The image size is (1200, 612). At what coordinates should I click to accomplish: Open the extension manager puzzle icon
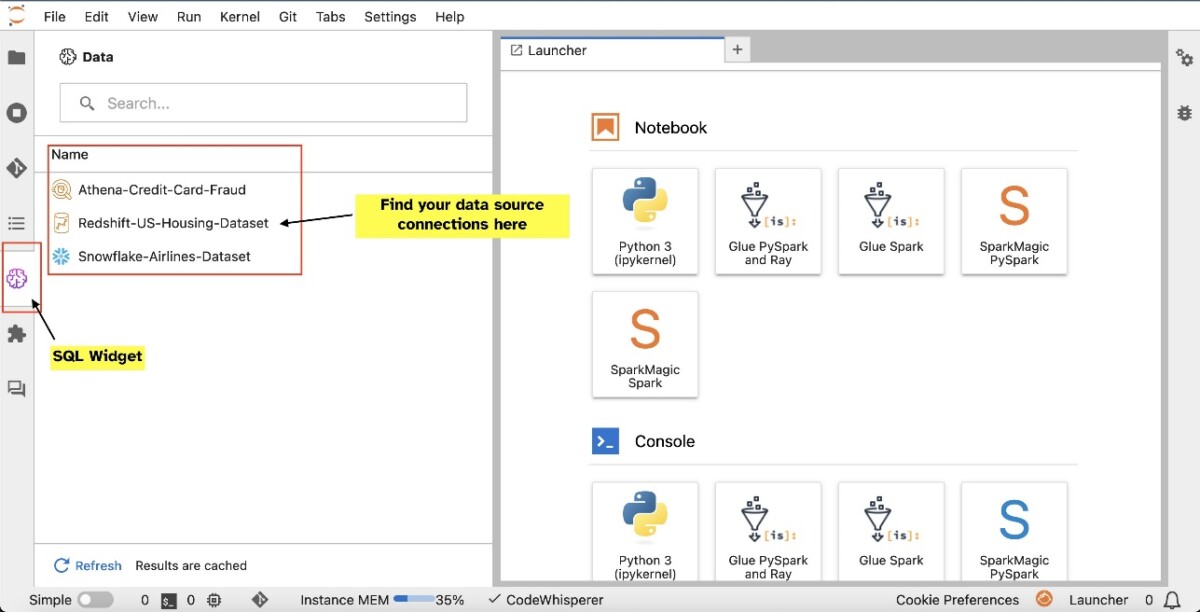[x=17, y=333]
